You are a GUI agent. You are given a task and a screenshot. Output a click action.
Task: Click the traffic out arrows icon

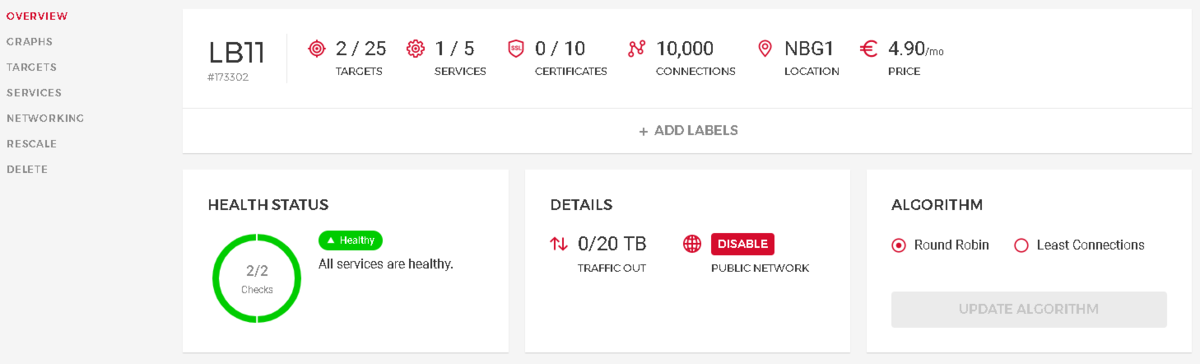click(x=558, y=244)
